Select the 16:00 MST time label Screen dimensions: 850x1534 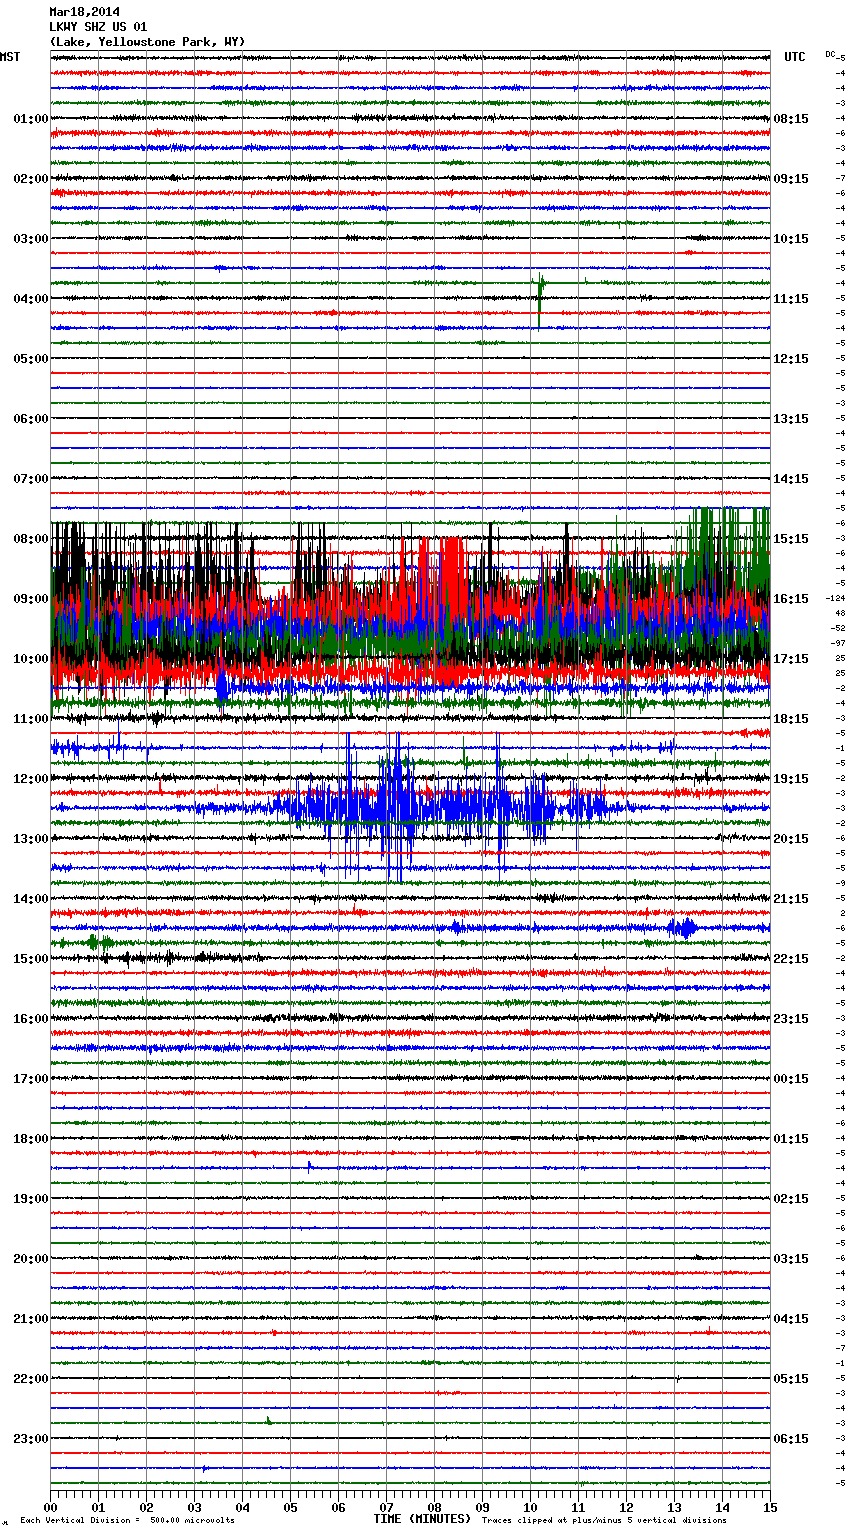pos(30,1019)
